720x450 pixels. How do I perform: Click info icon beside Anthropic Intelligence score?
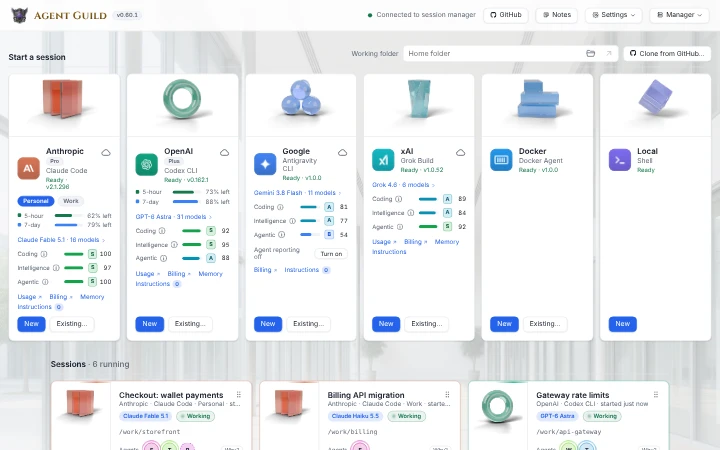coord(56,268)
